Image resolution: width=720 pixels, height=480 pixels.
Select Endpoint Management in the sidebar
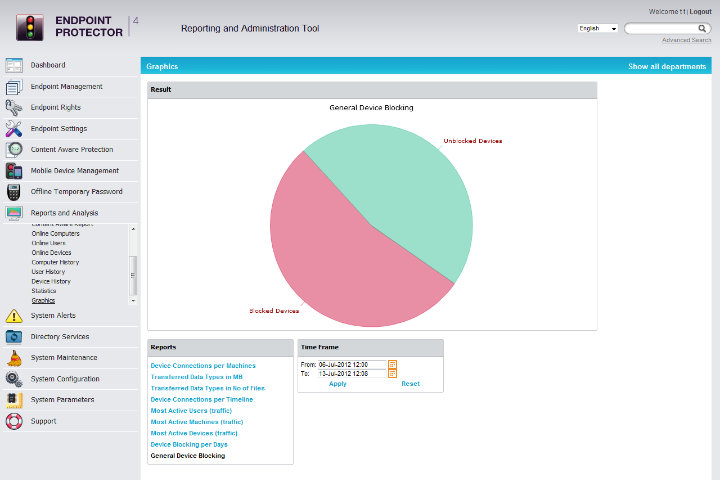66,86
